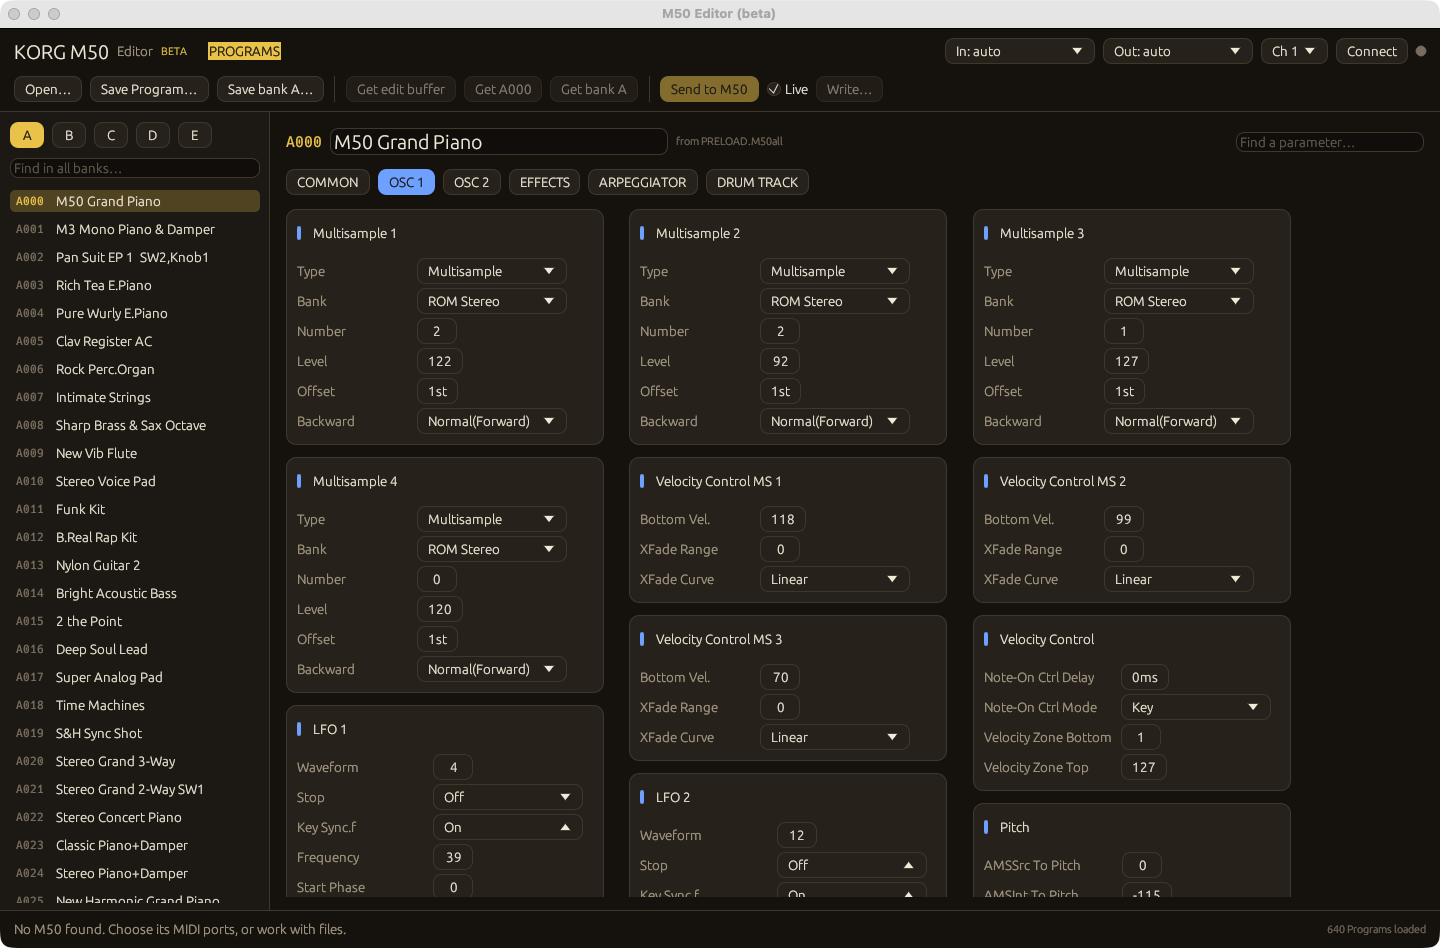
Task: Open the ARPEGGIATOR tab
Action: click(643, 182)
